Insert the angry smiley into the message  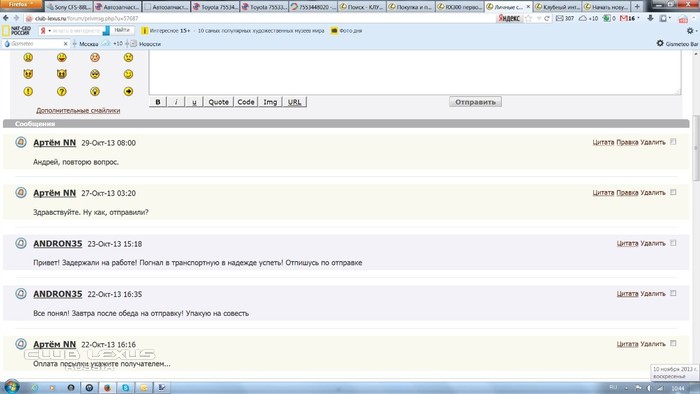pyautogui.click(x=28, y=57)
